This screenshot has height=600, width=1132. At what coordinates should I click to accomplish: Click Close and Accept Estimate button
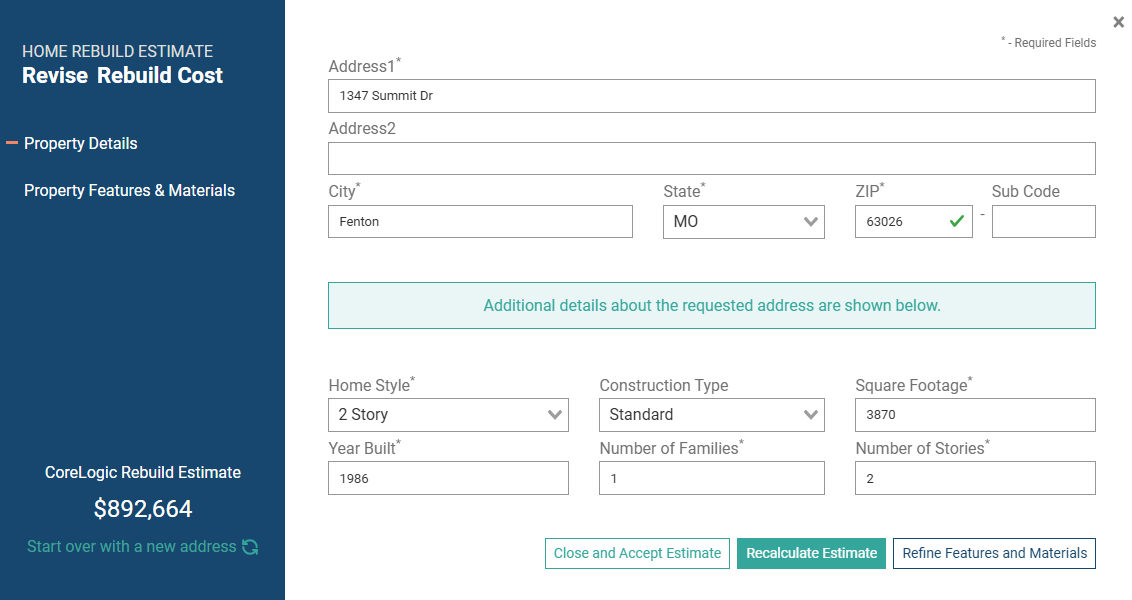(x=637, y=553)
